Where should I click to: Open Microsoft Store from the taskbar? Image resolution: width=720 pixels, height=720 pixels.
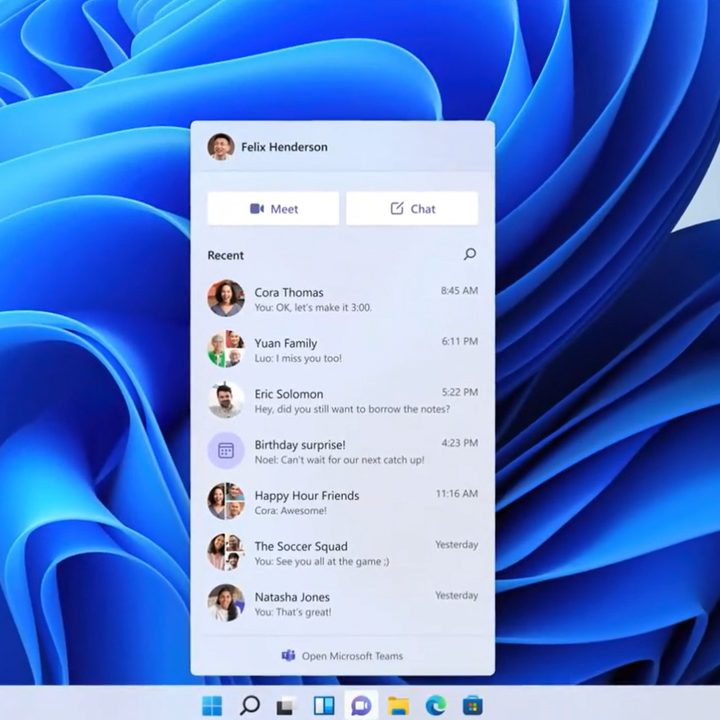tap(472, 705)
